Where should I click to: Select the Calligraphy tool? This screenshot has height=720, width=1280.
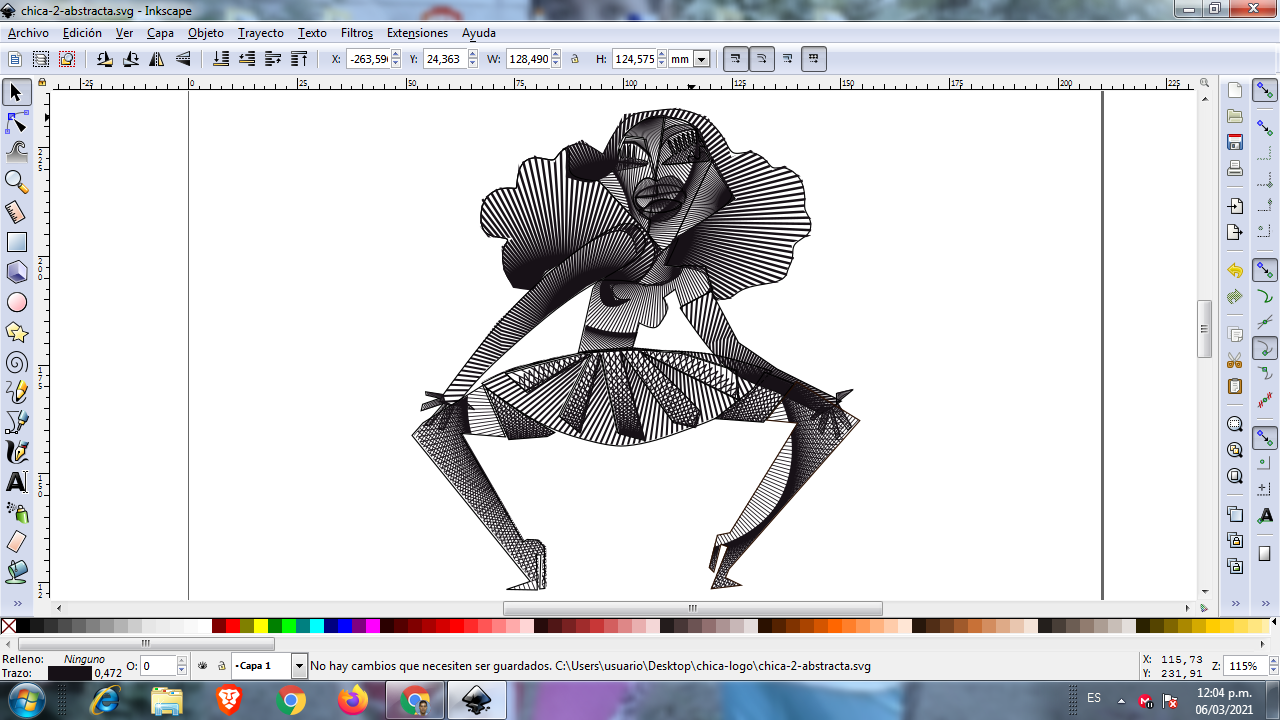tap(16, 452)
